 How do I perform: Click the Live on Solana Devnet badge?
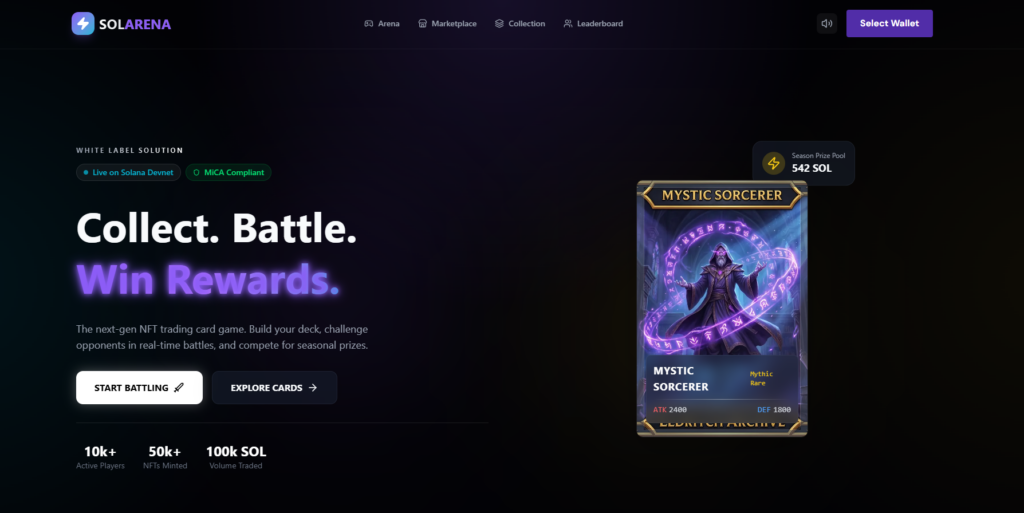(129, 172)
